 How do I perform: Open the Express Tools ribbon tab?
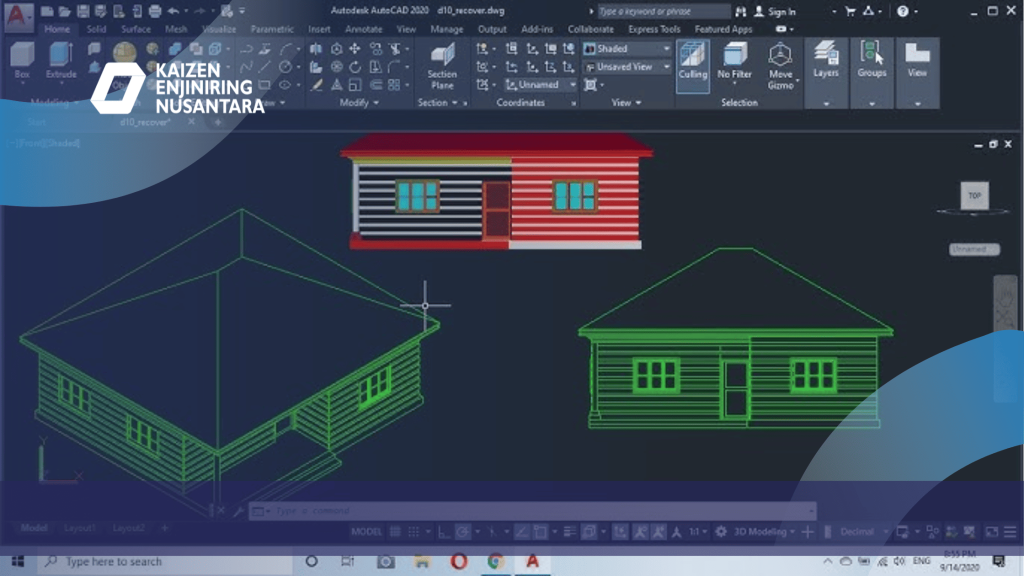654,29
